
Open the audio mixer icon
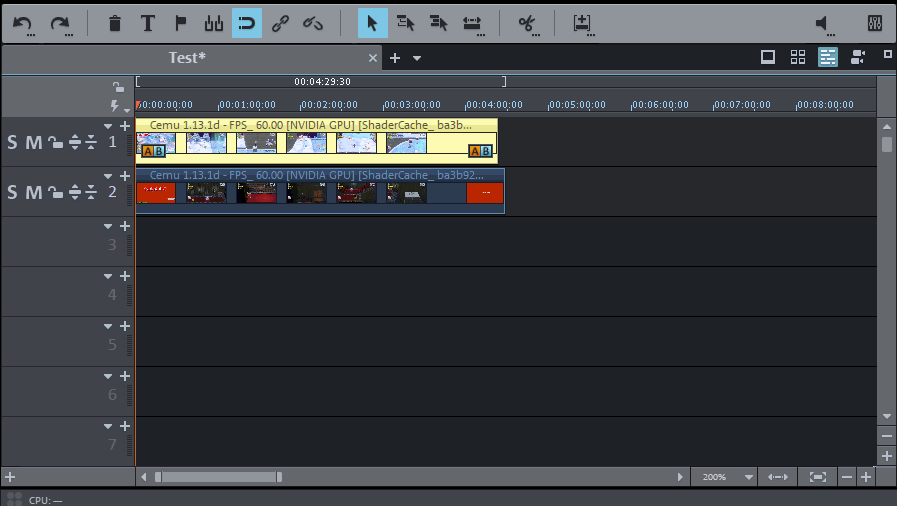click(875, 23)
